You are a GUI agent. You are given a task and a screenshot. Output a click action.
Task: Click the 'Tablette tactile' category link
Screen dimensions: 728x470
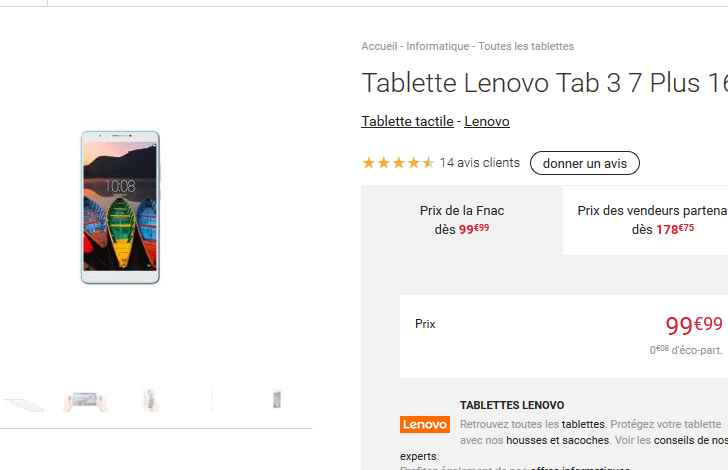point(407,121)
